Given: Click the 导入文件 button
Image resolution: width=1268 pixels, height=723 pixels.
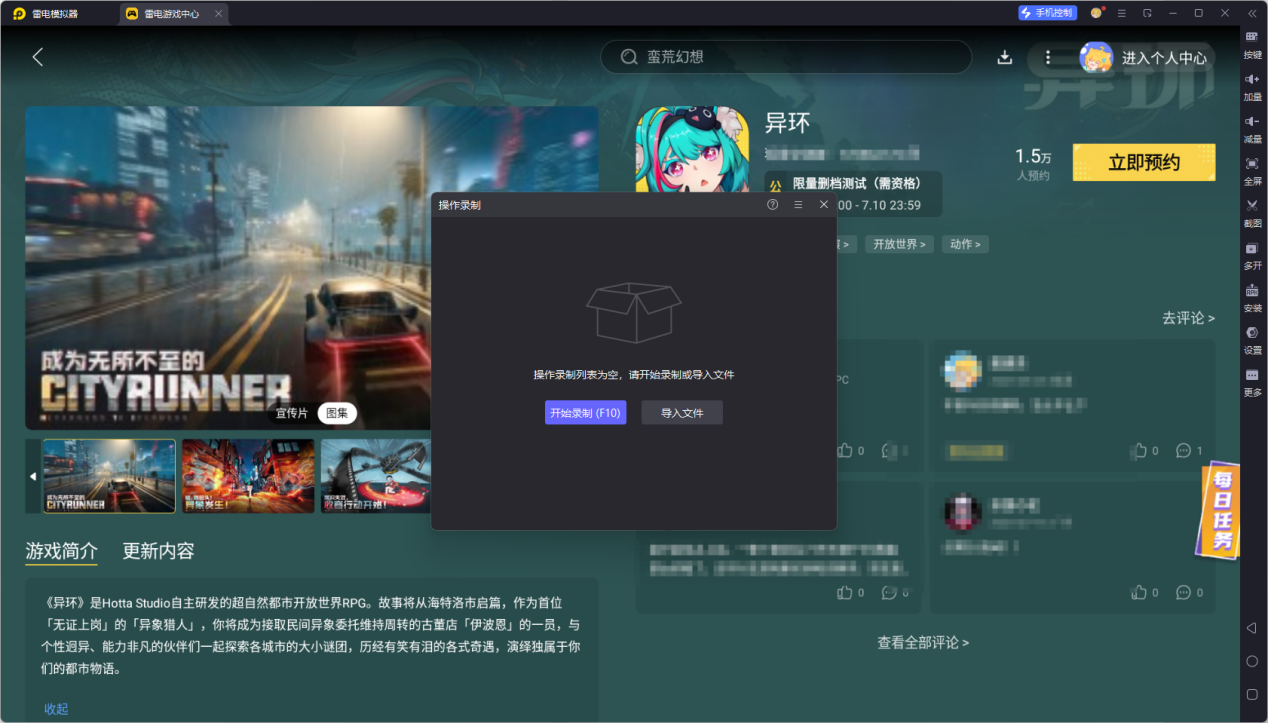Looking at the screenshot, I should pyautogui.click(x=682, y=413).
